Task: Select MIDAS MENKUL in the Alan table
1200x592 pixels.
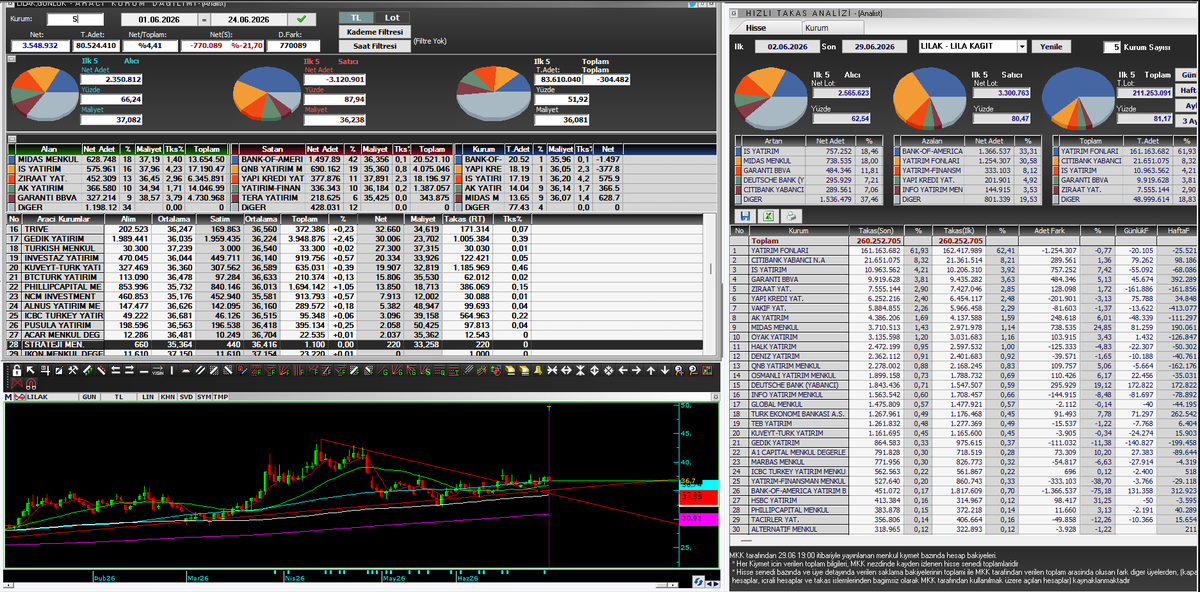Action: tap(117, 159)
